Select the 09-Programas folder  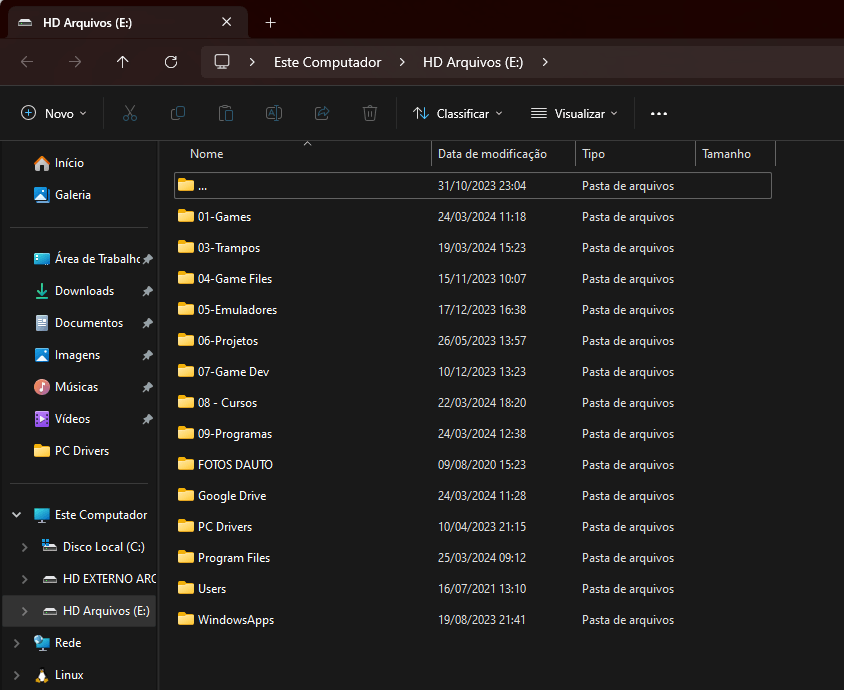point(473,434)
